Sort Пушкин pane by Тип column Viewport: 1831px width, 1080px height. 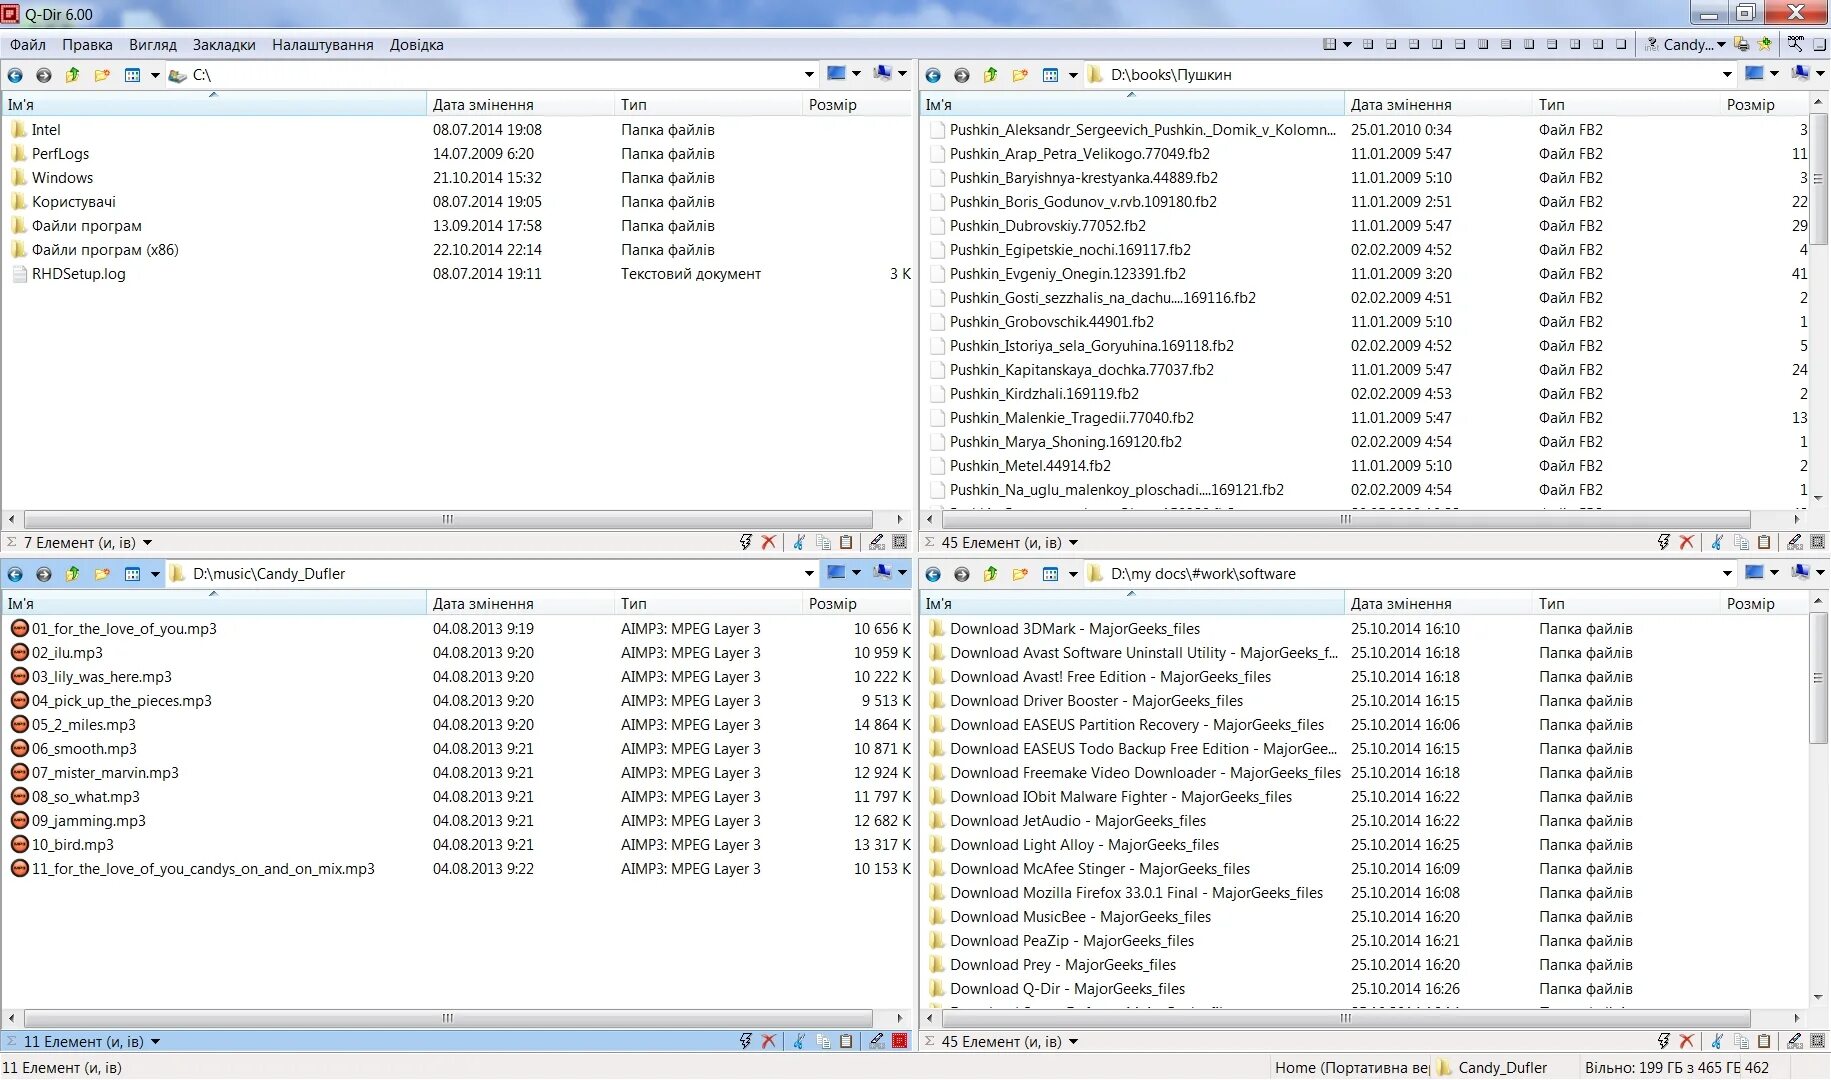1626,105
